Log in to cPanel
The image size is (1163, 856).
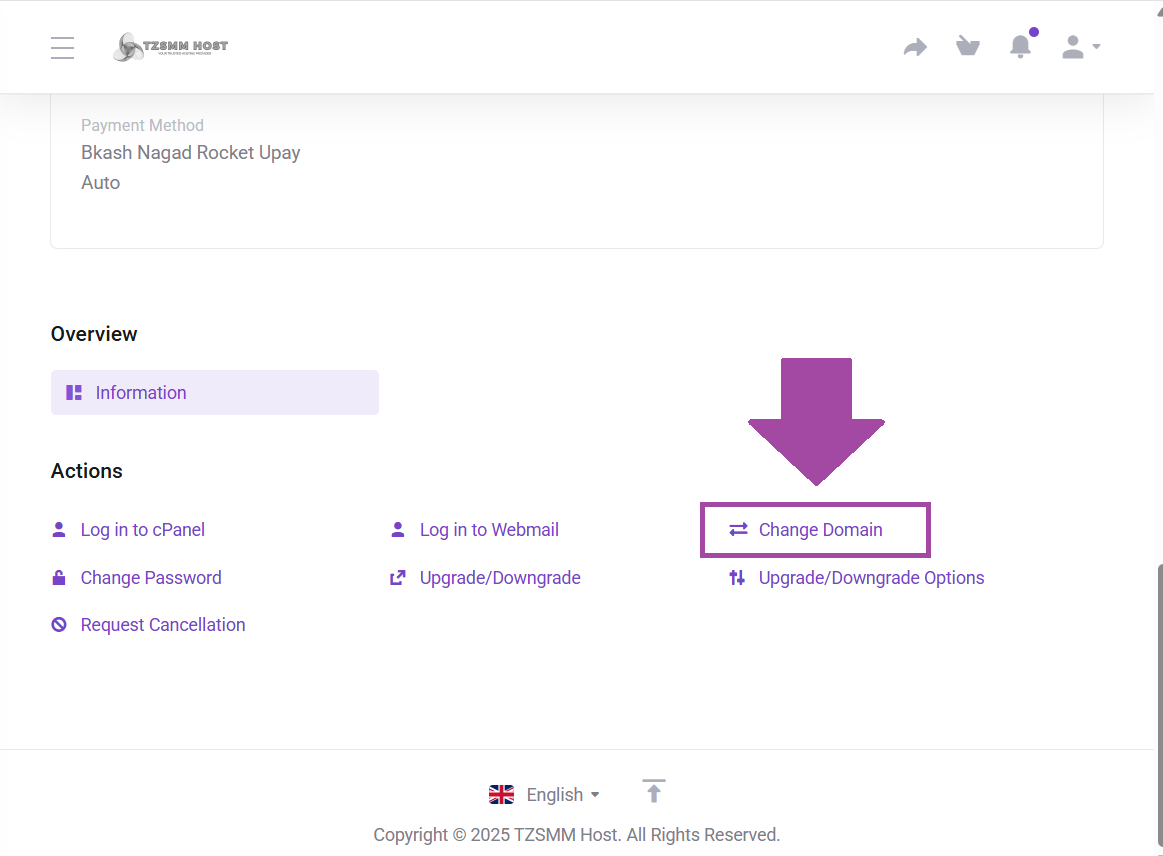142,529
